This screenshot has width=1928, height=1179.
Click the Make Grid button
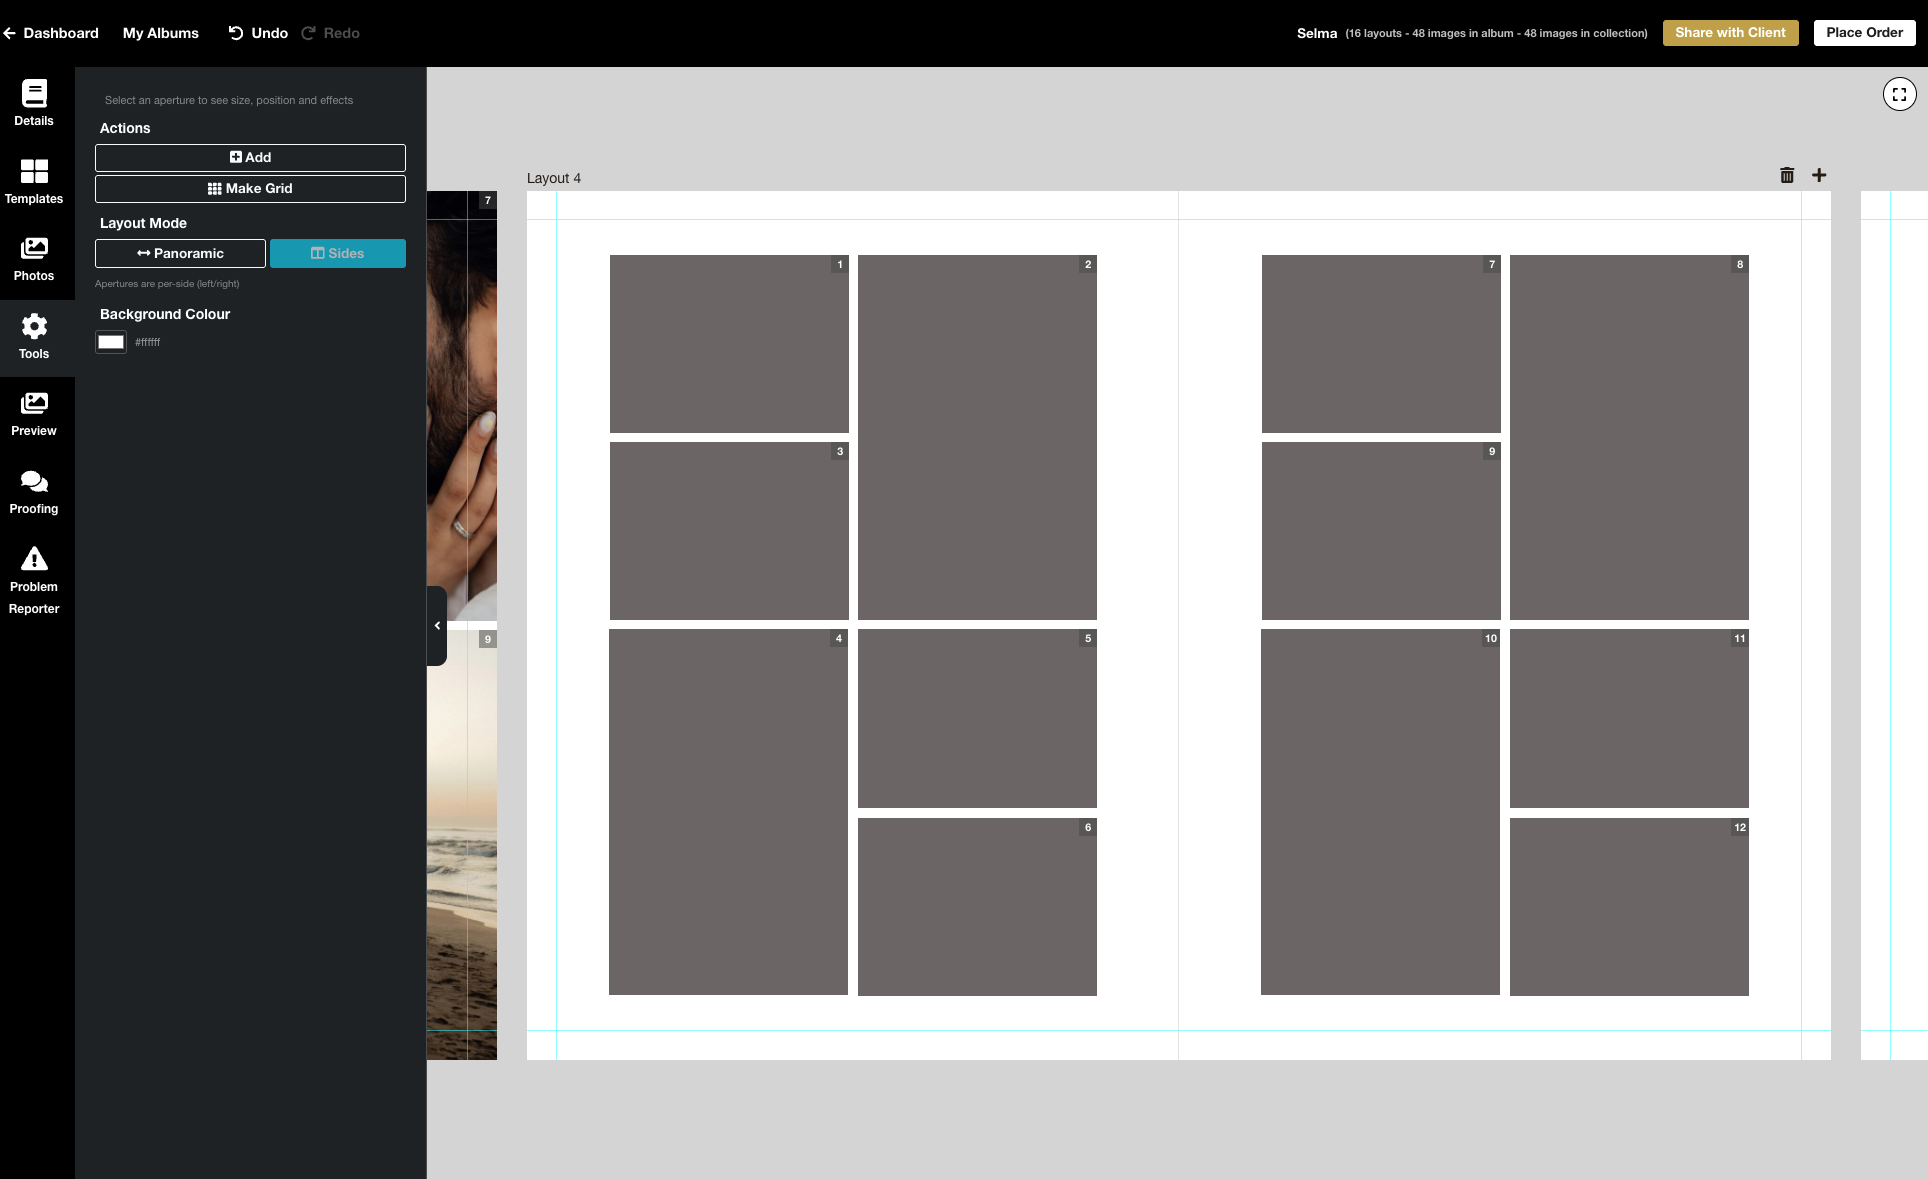[x=250, y=189]
